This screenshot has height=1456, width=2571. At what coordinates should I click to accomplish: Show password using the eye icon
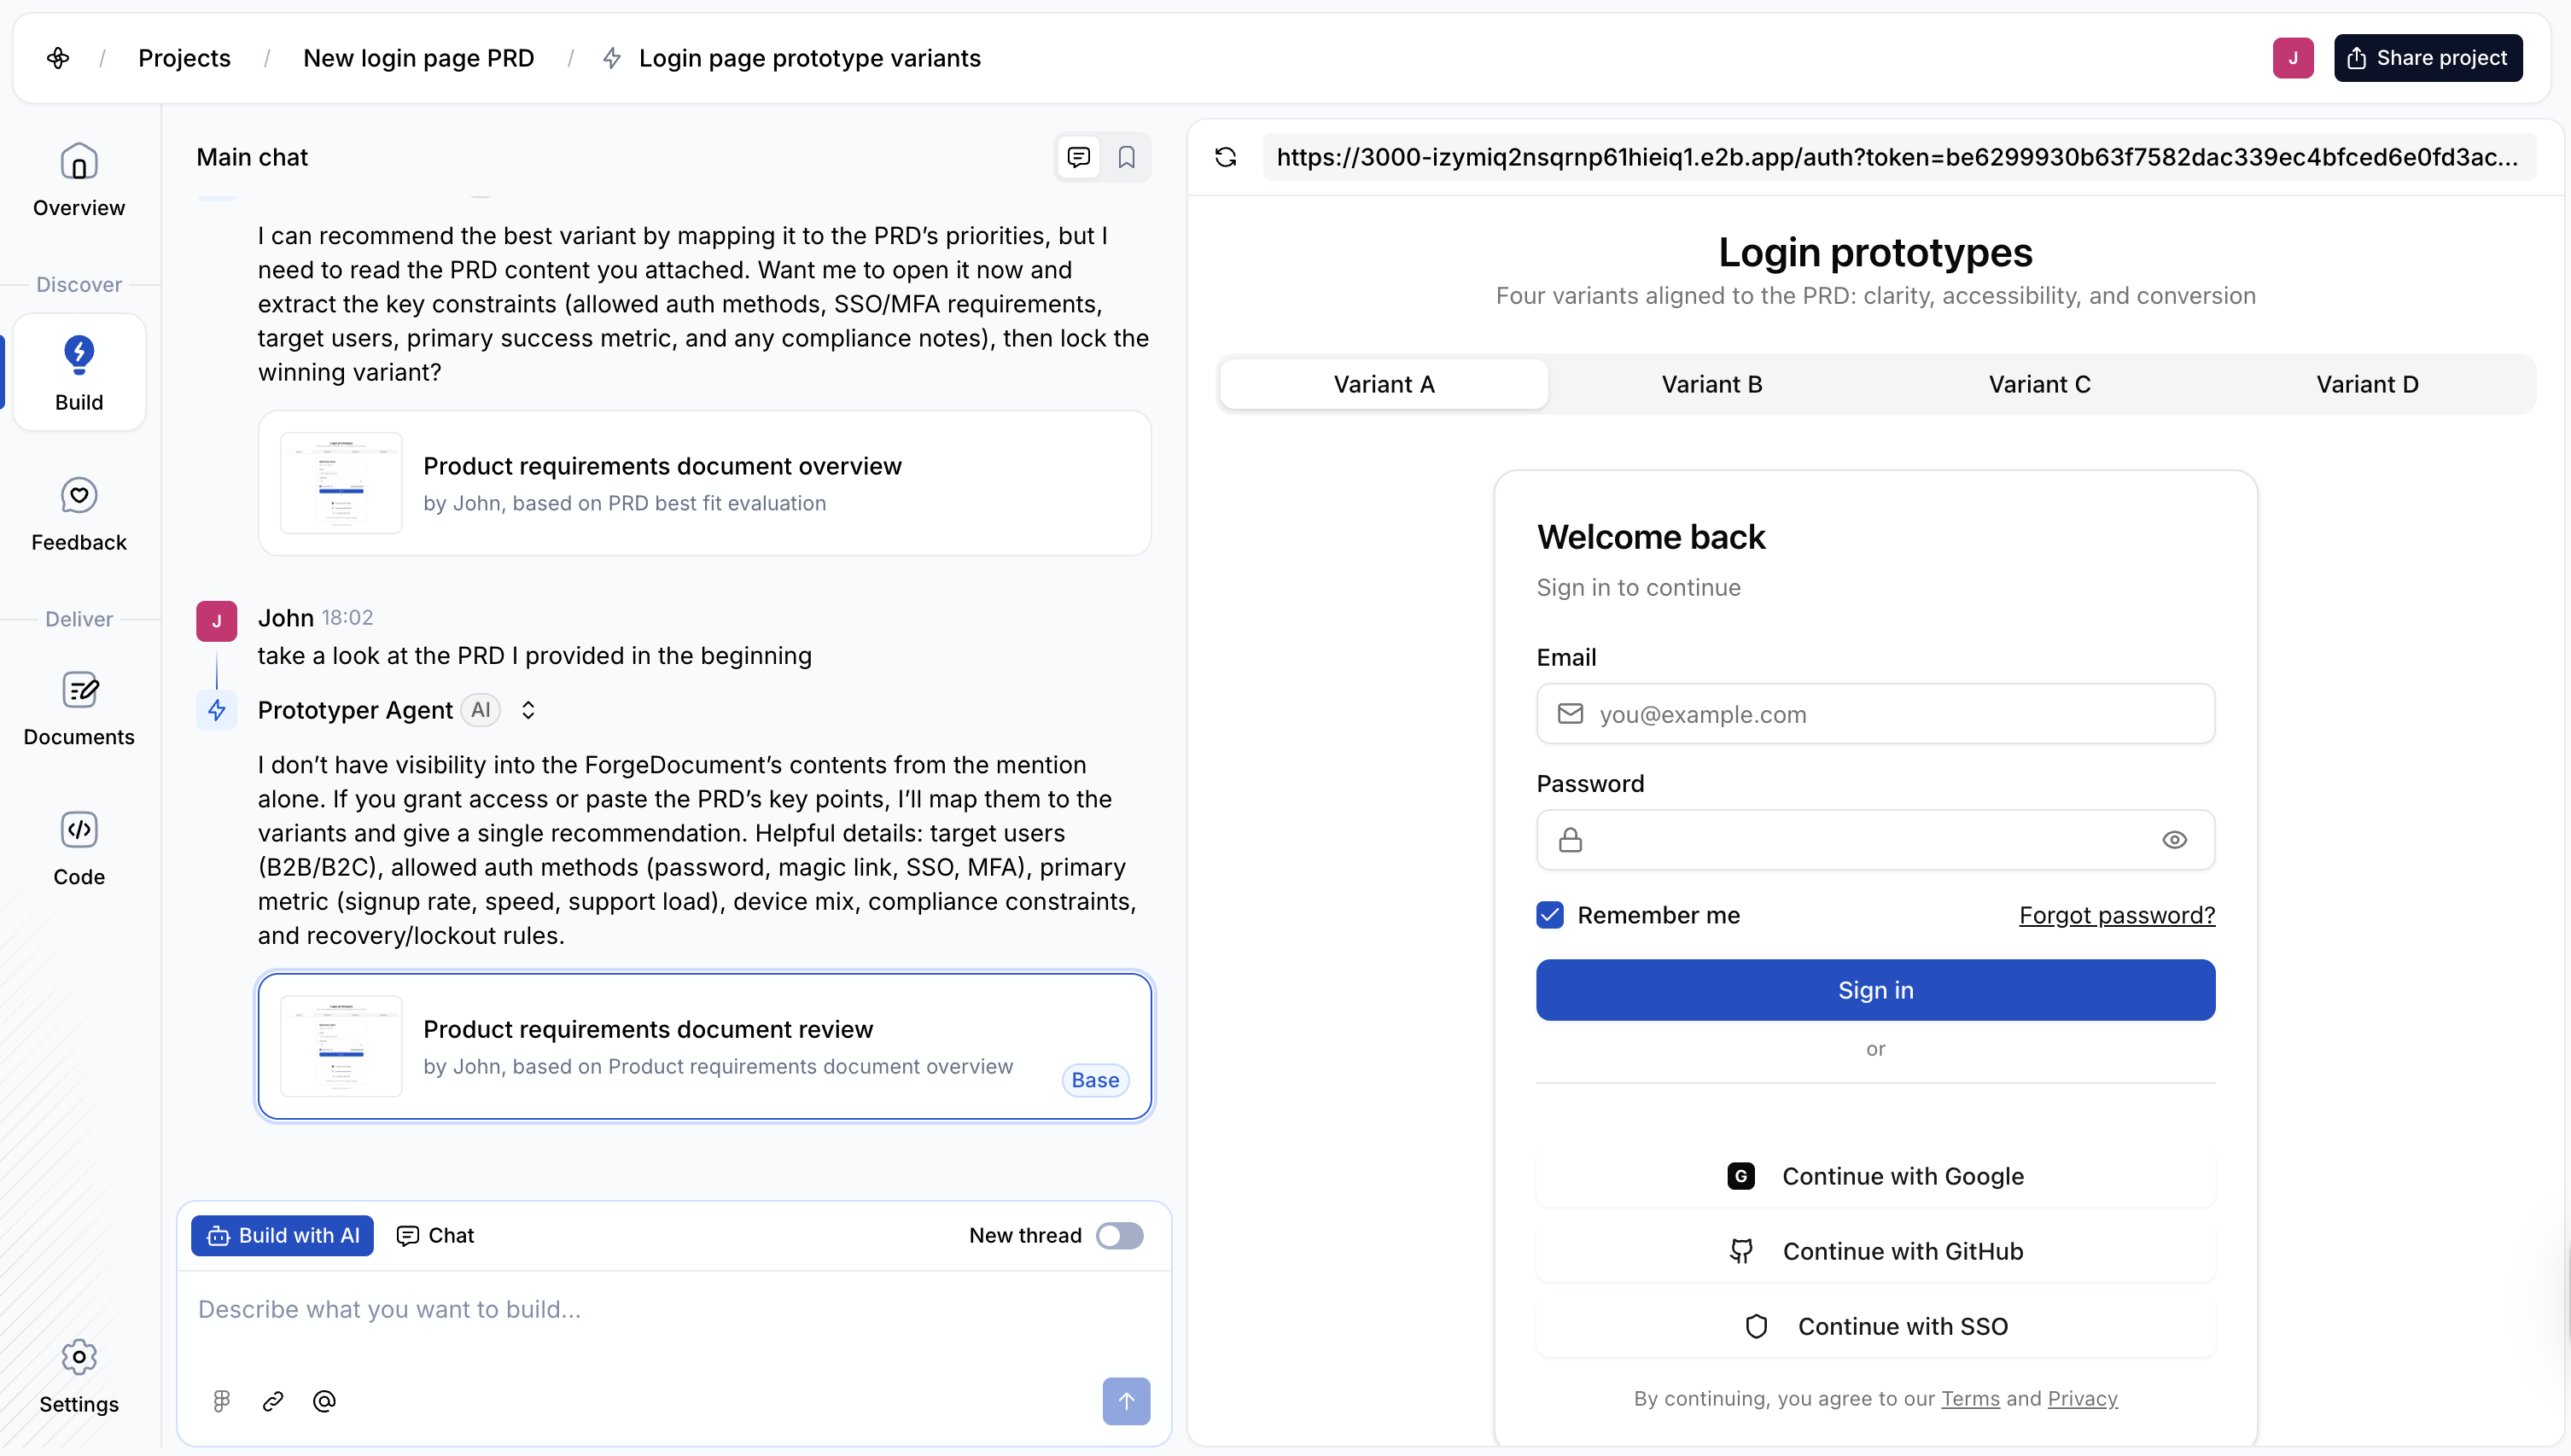2174,840
